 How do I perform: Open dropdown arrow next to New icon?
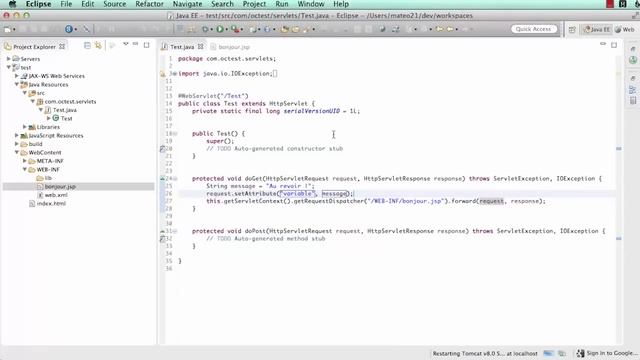pos(14,29)
